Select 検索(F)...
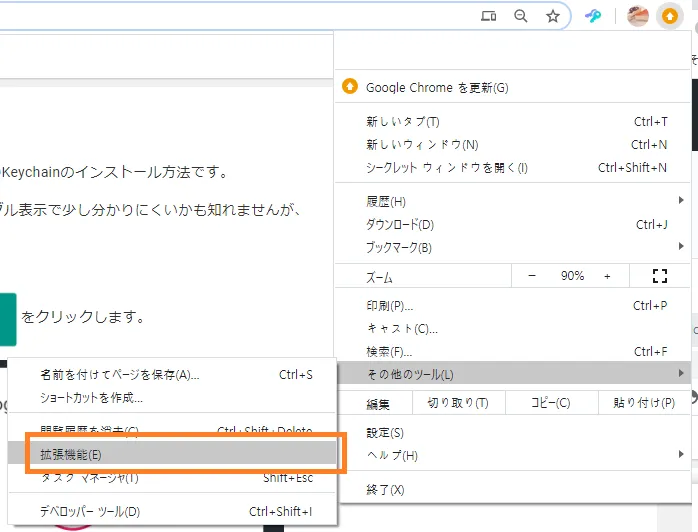 (512, 352)
